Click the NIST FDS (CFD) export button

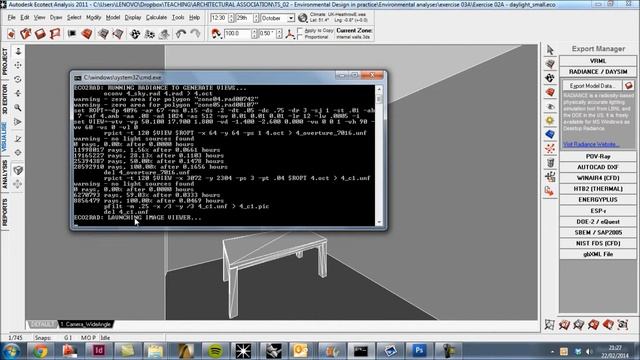click(x=598, y=243)
